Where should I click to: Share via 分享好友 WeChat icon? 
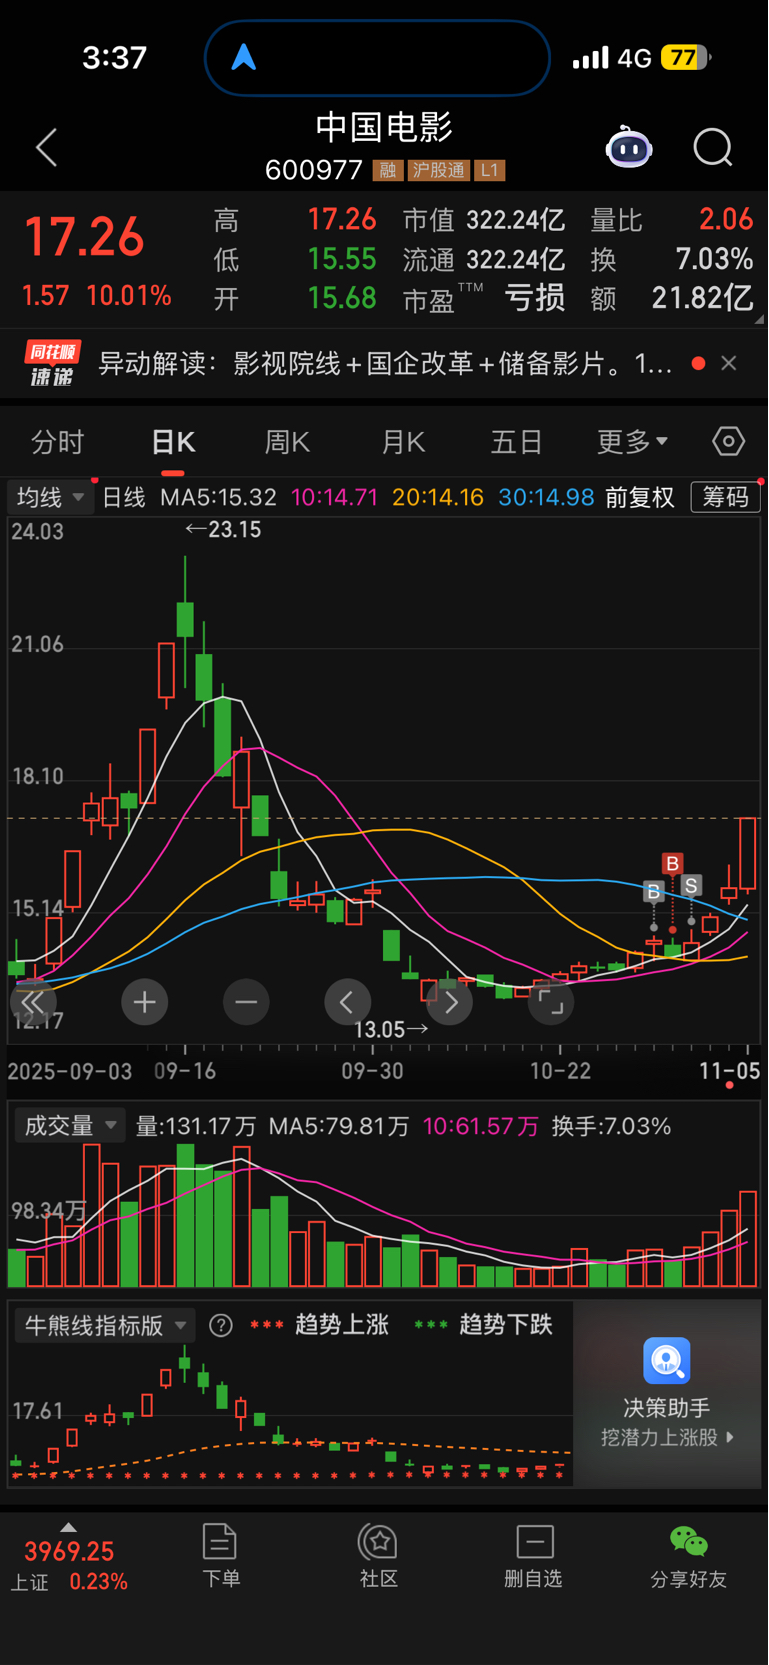pyautogui.click(x=688, y=1541)
